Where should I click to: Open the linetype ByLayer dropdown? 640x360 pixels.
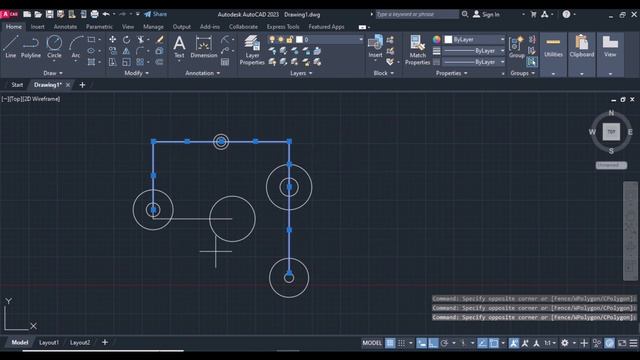(x=475, y=62)
